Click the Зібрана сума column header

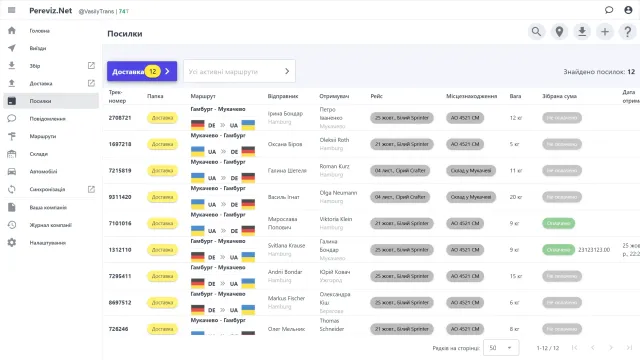click(559, 96)
